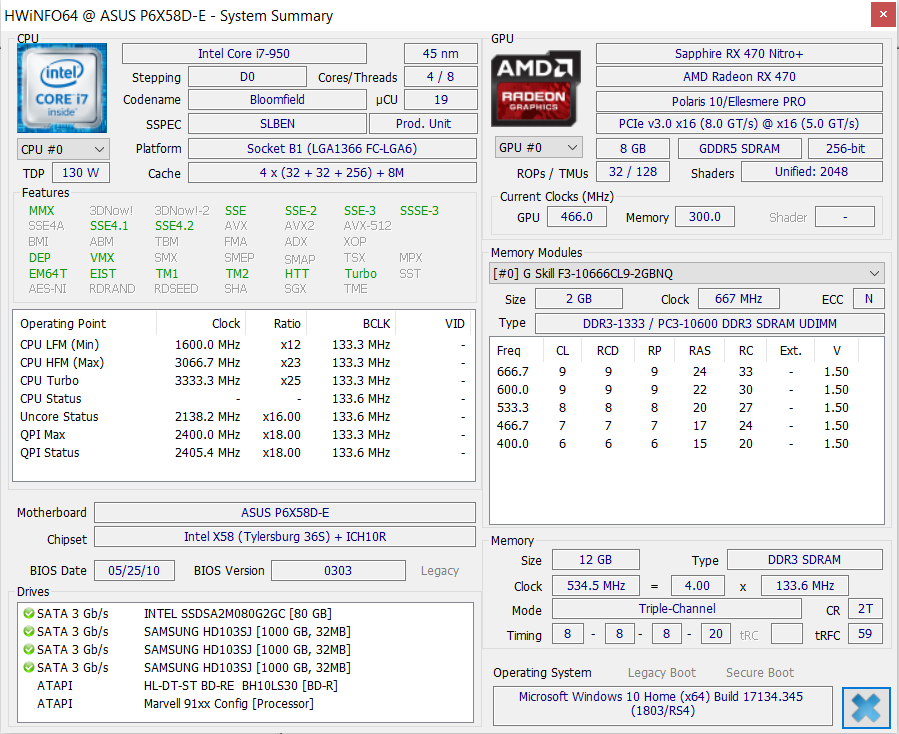Click the ECC value N
Screen dimensions: 899x734
point(869,299)
